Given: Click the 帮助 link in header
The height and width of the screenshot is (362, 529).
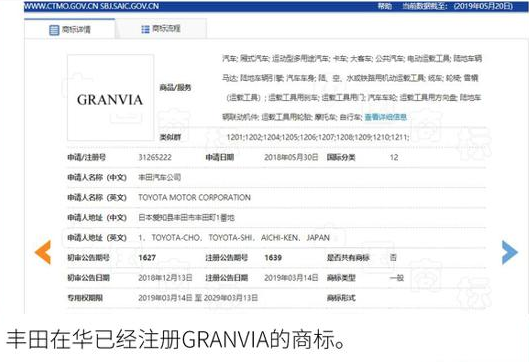Looking at the screenshot, I should [384, 6].
